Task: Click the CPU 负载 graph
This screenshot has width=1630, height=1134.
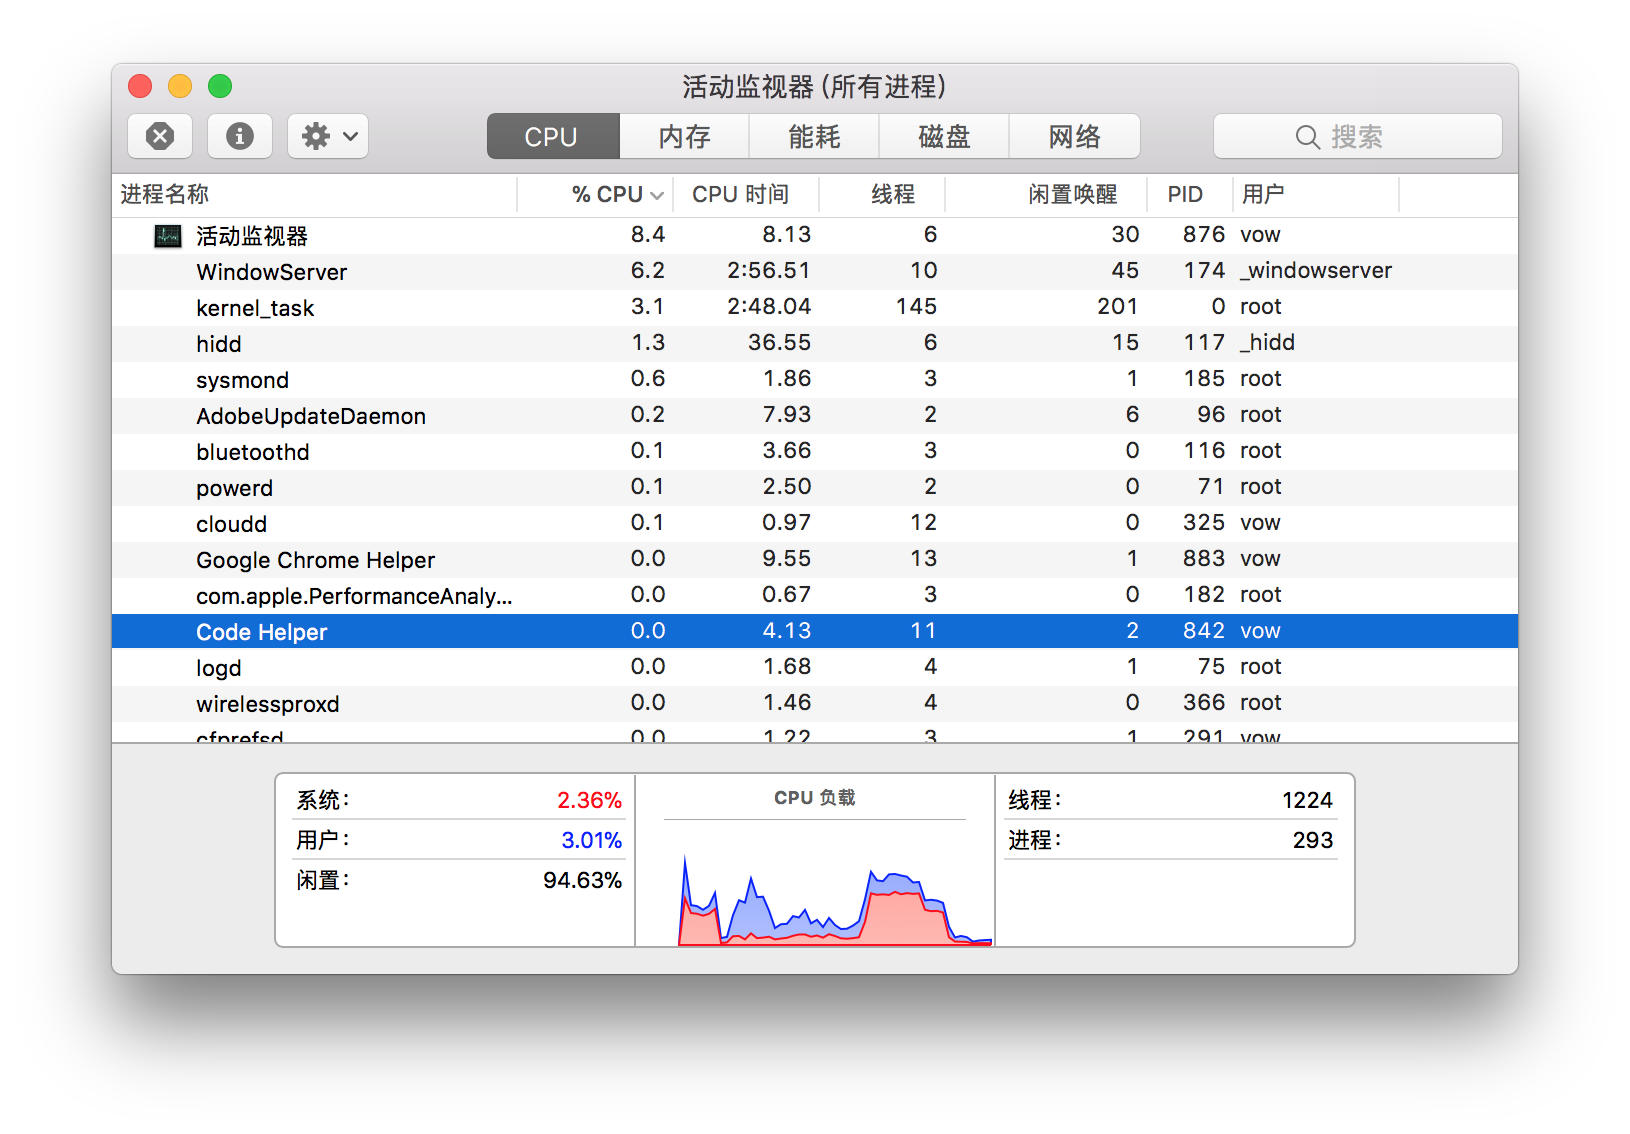Action: coord(834,897)
